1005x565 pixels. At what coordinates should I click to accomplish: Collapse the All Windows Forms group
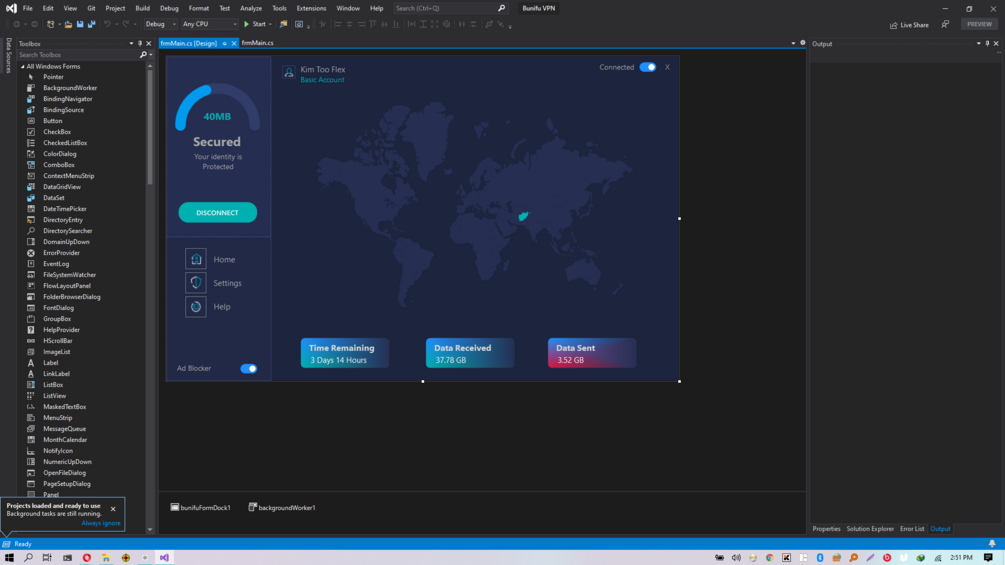(22, 67)
